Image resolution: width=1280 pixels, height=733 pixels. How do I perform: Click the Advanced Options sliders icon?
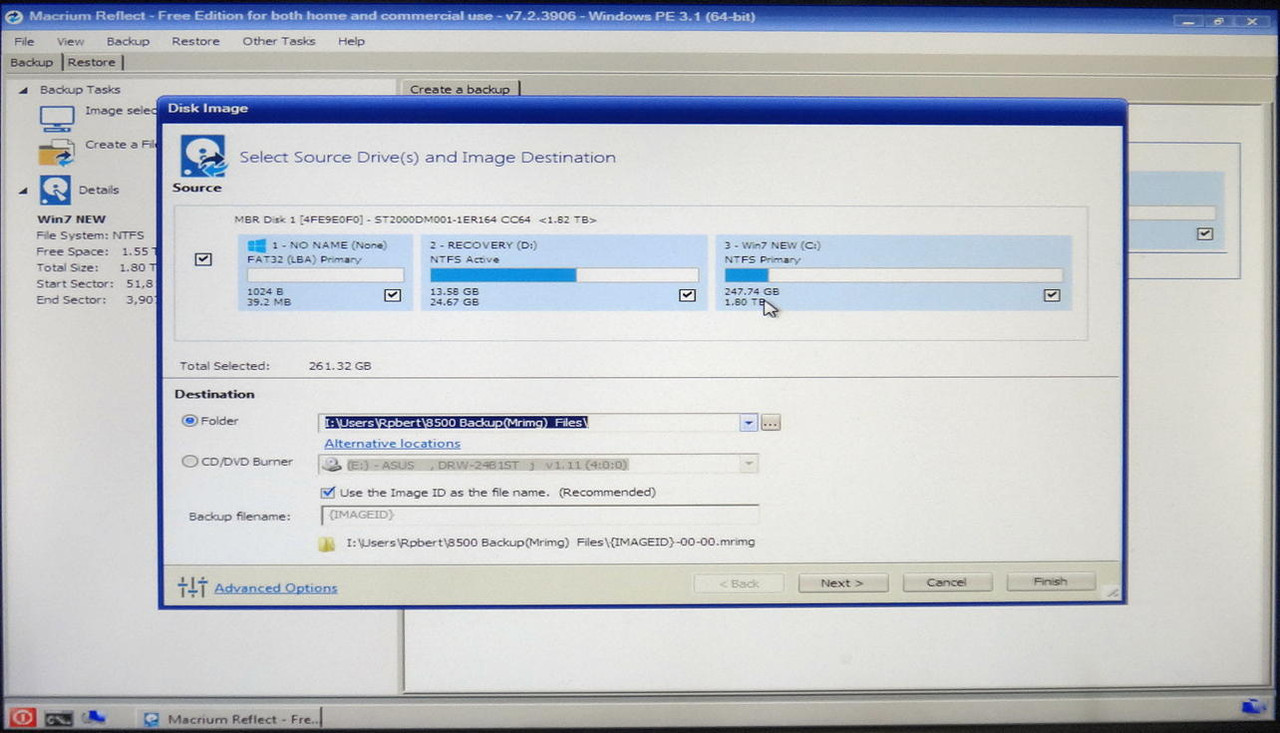pos(192,587)
